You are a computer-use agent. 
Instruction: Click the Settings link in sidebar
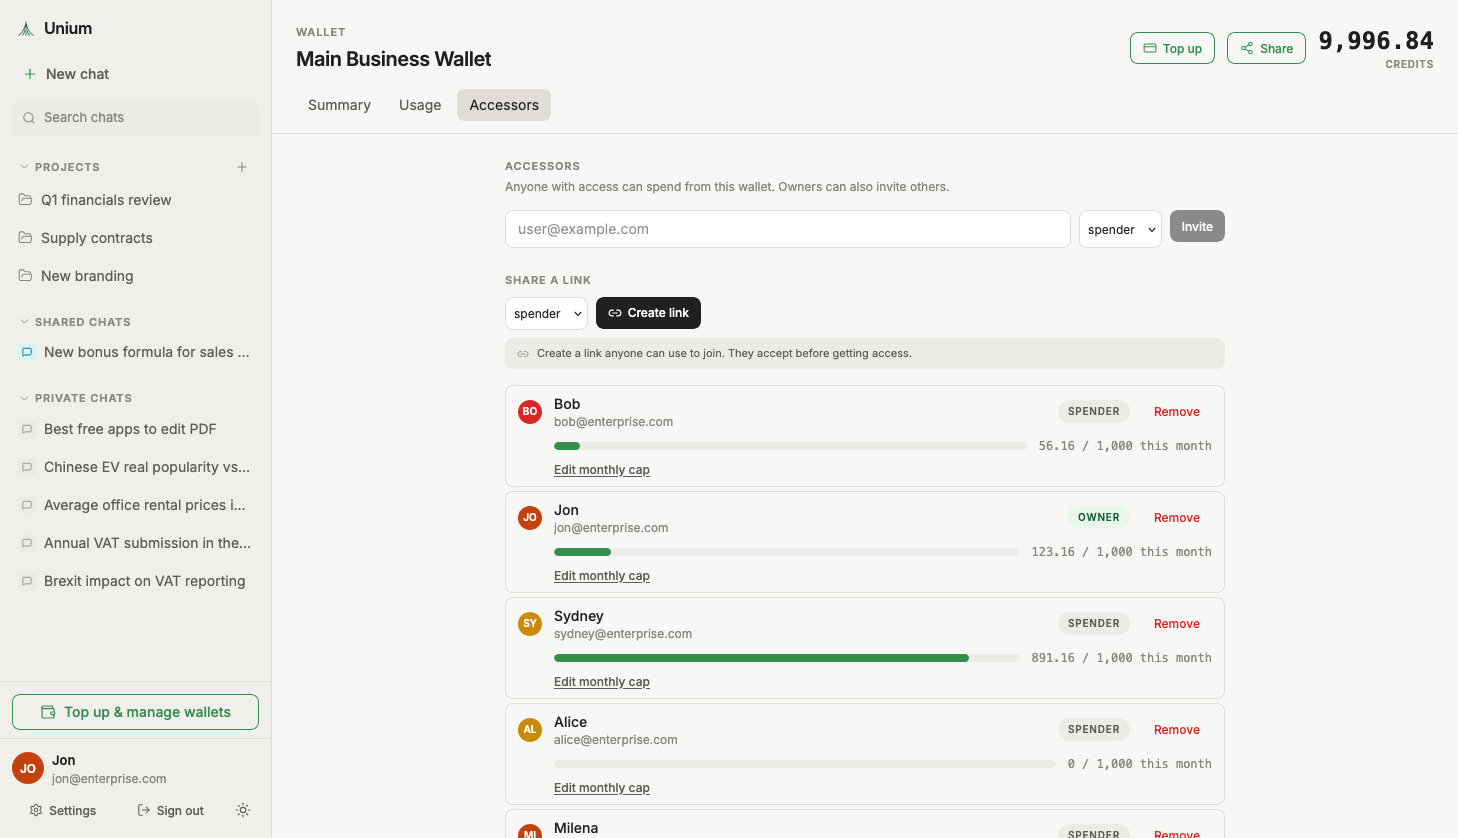[63, 810]
